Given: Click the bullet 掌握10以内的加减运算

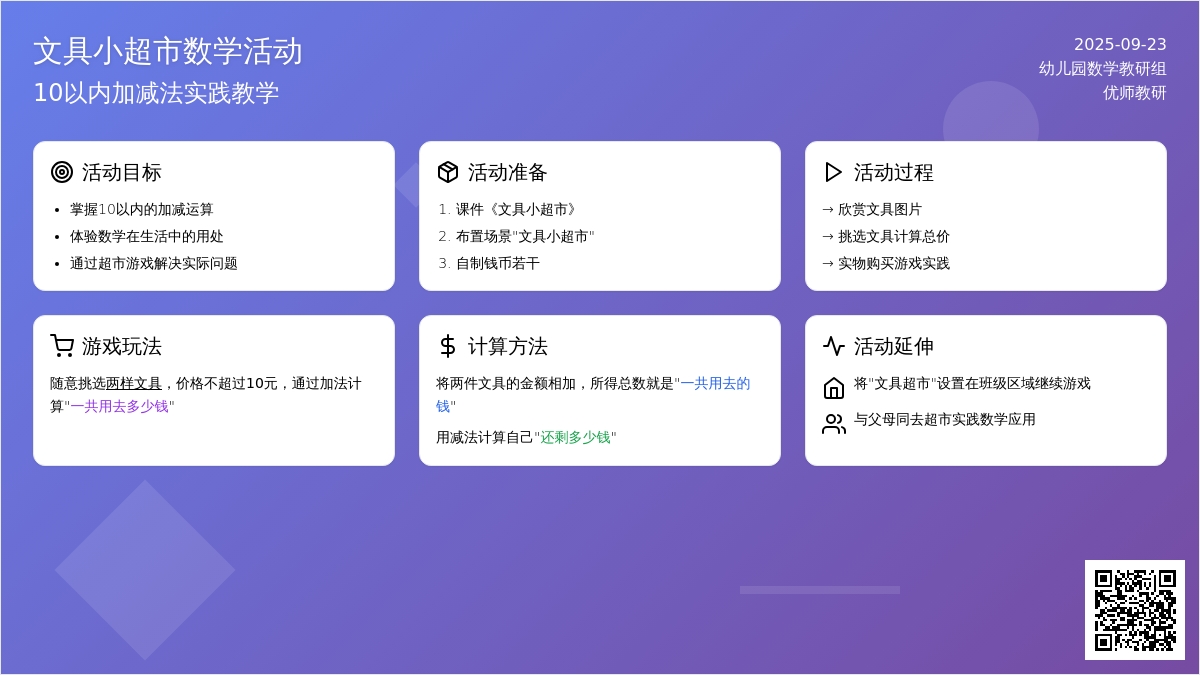Looking at the screenshot, I should coord(141,209).
